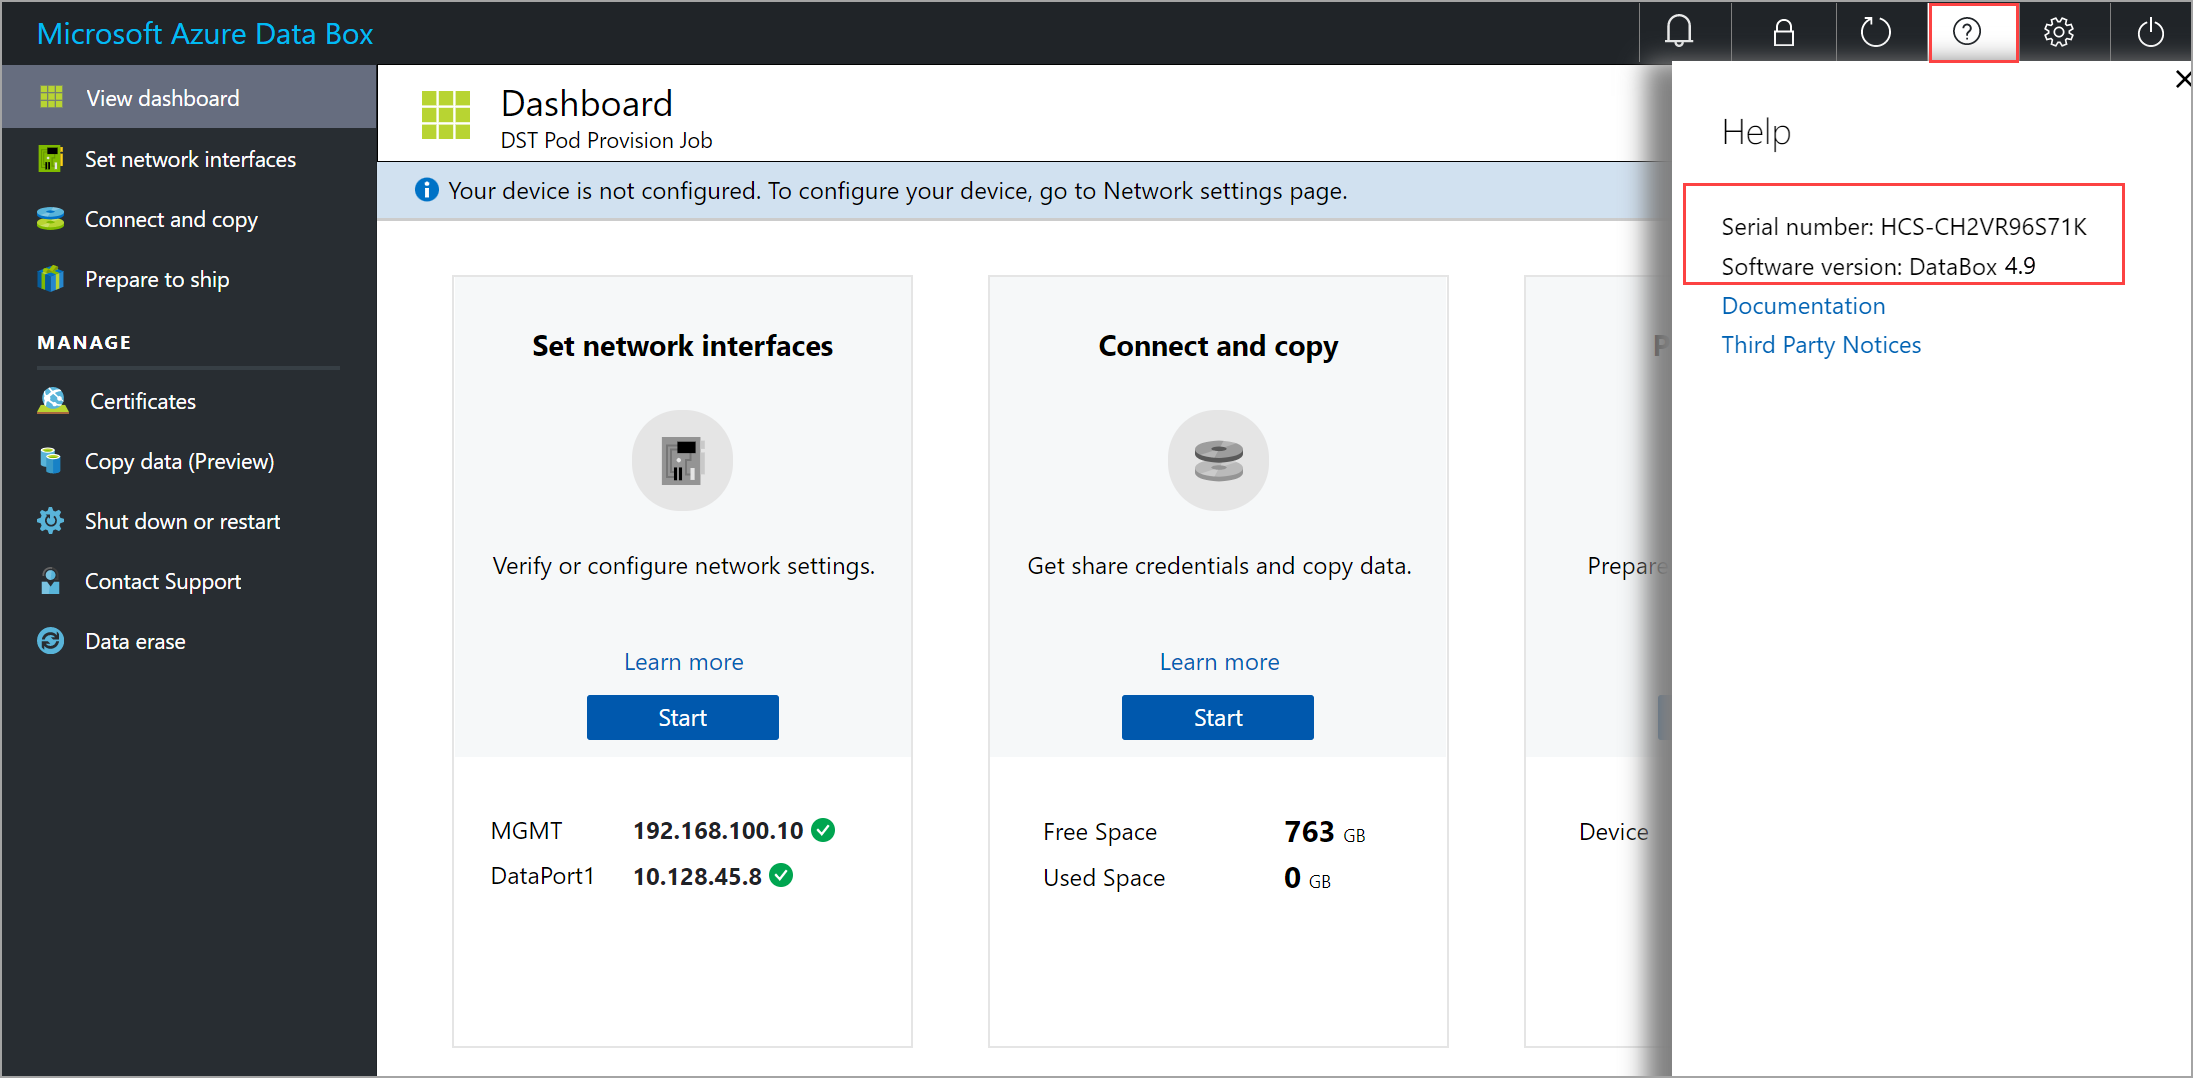
Task: Close the Help panel
Action: [2183, 79]
